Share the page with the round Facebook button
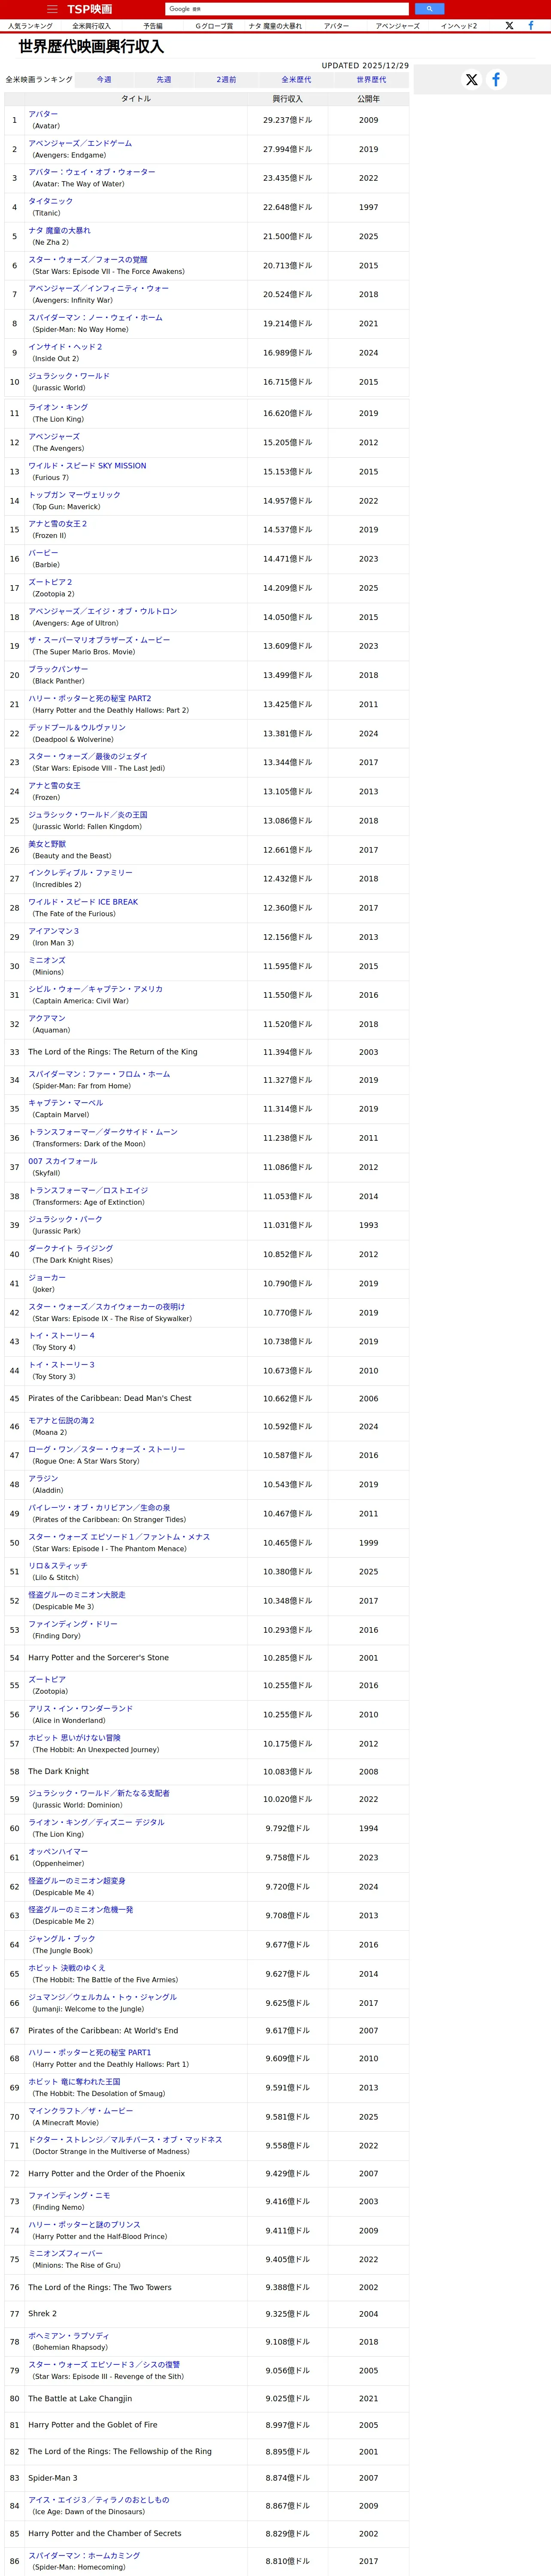The image size is (551, 2576). [x=495, y=79]
